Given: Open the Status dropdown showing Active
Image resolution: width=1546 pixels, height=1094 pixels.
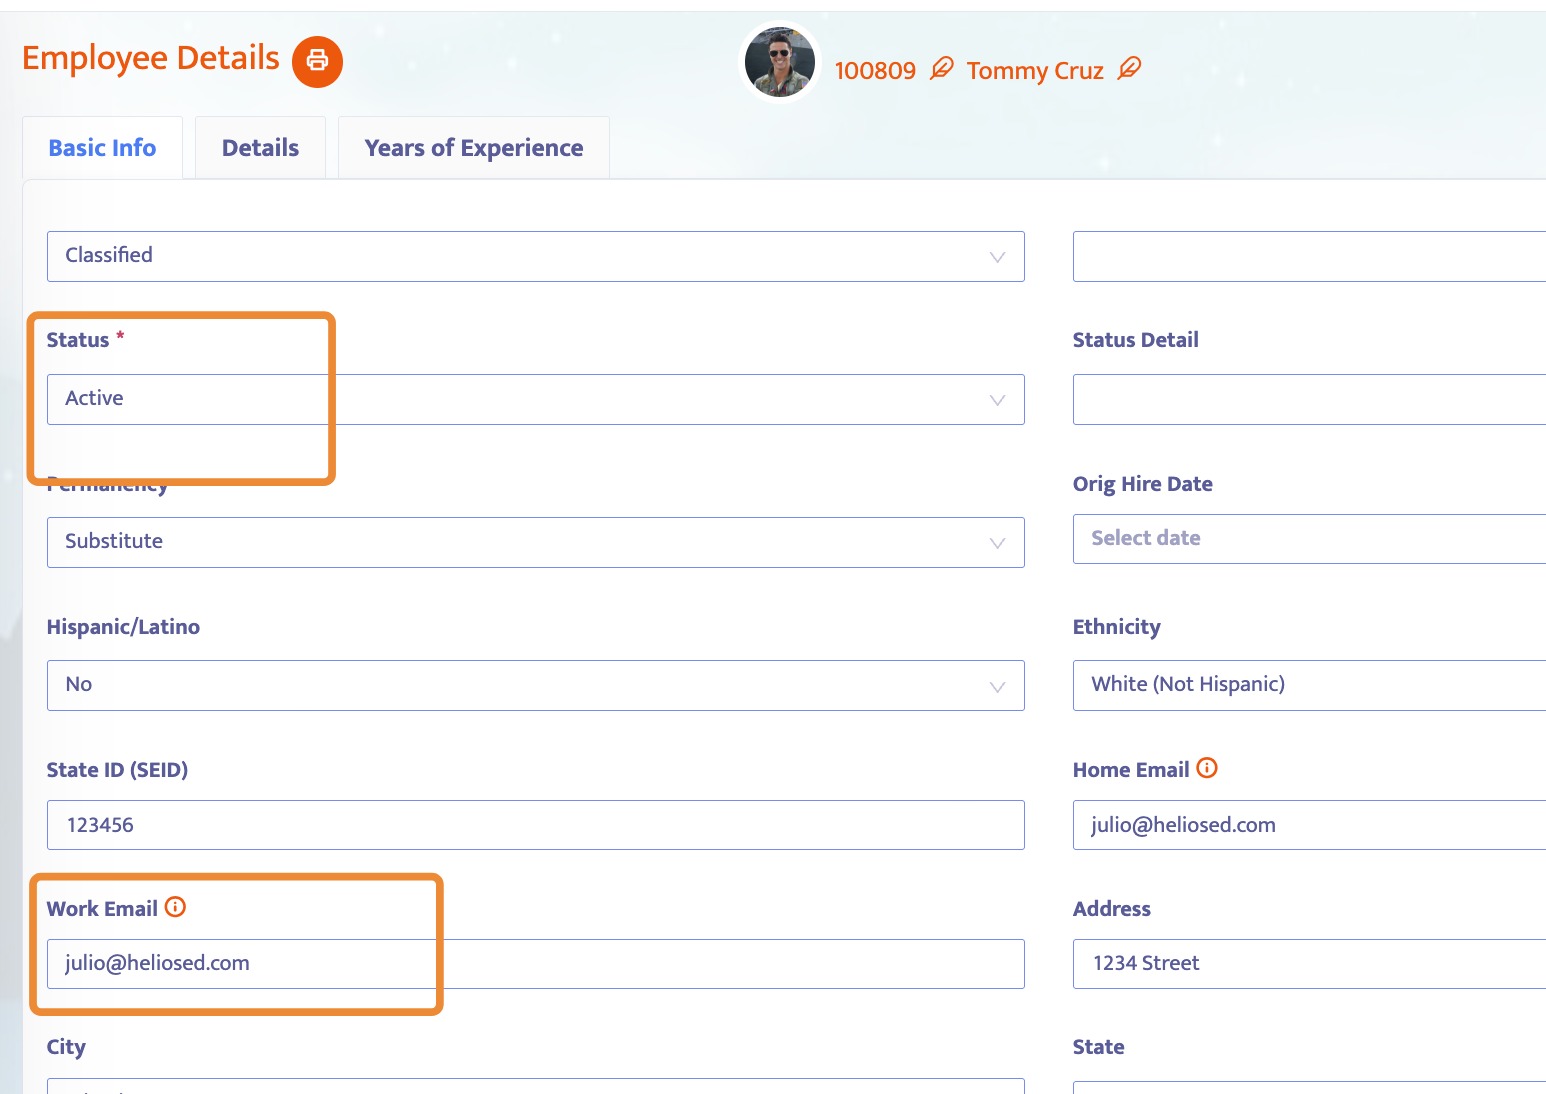Looking at the screenshot, I should pyautogui.click(x=536, y=399).
